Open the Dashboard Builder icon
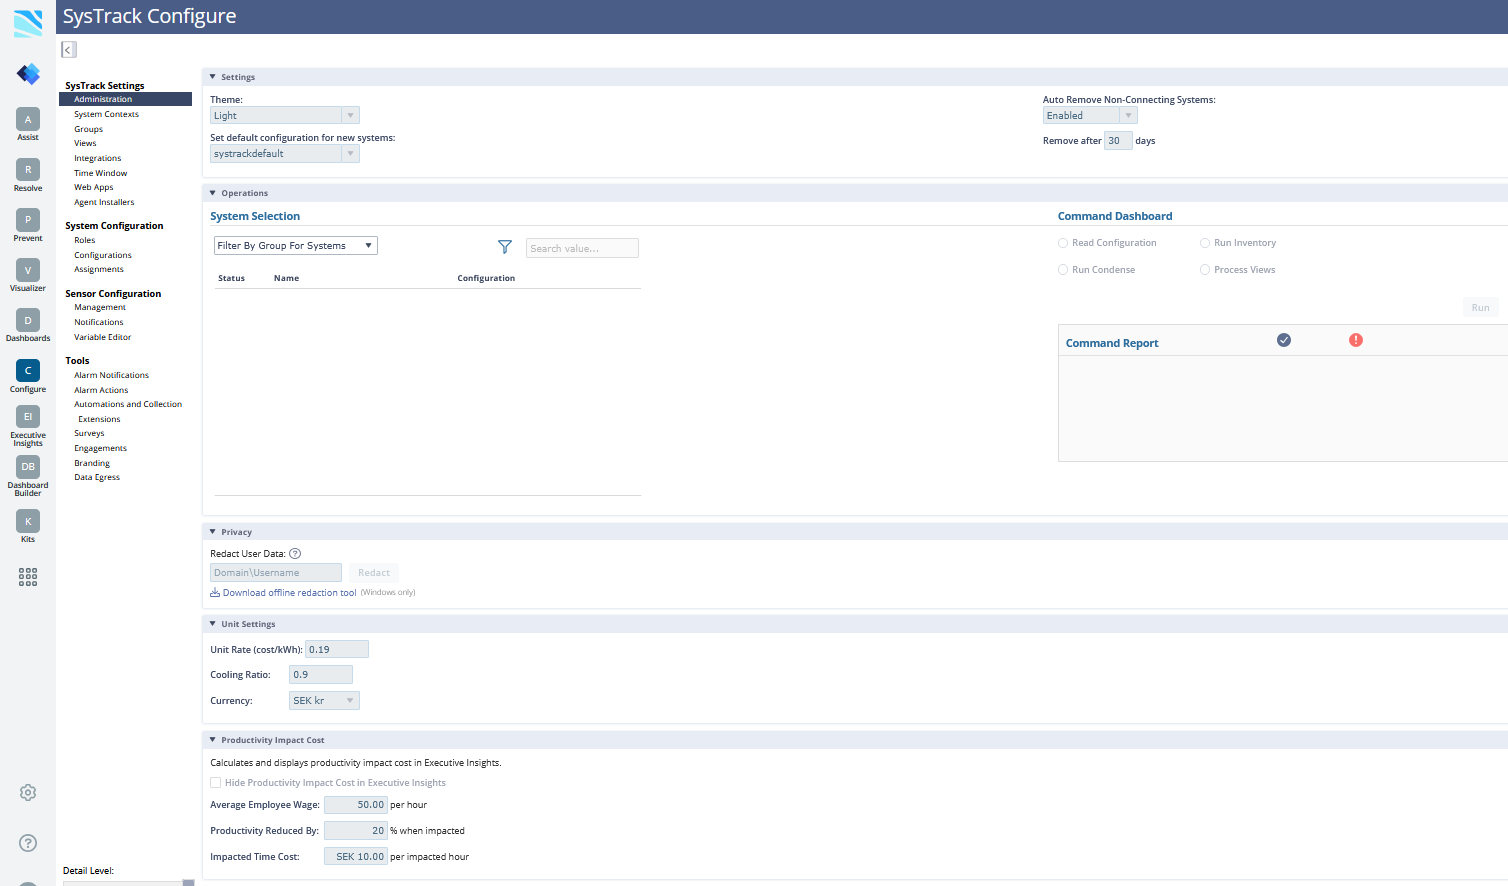The image size is (1508, 886). pyautogui.click(x=28, y=467)
